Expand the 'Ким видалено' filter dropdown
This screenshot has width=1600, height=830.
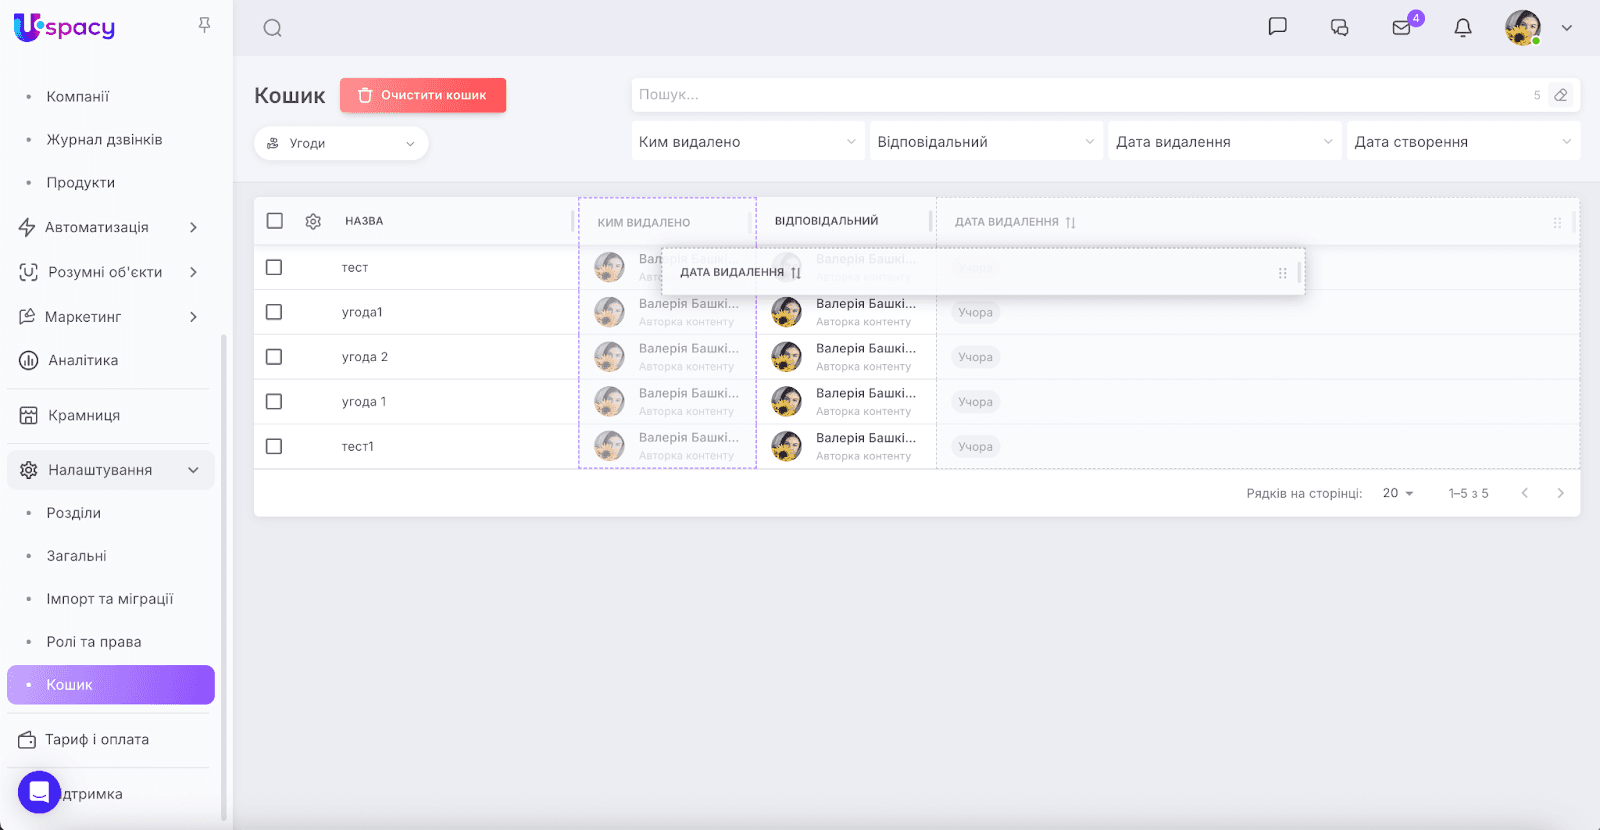pyautogui.click(x=747, y=142)
